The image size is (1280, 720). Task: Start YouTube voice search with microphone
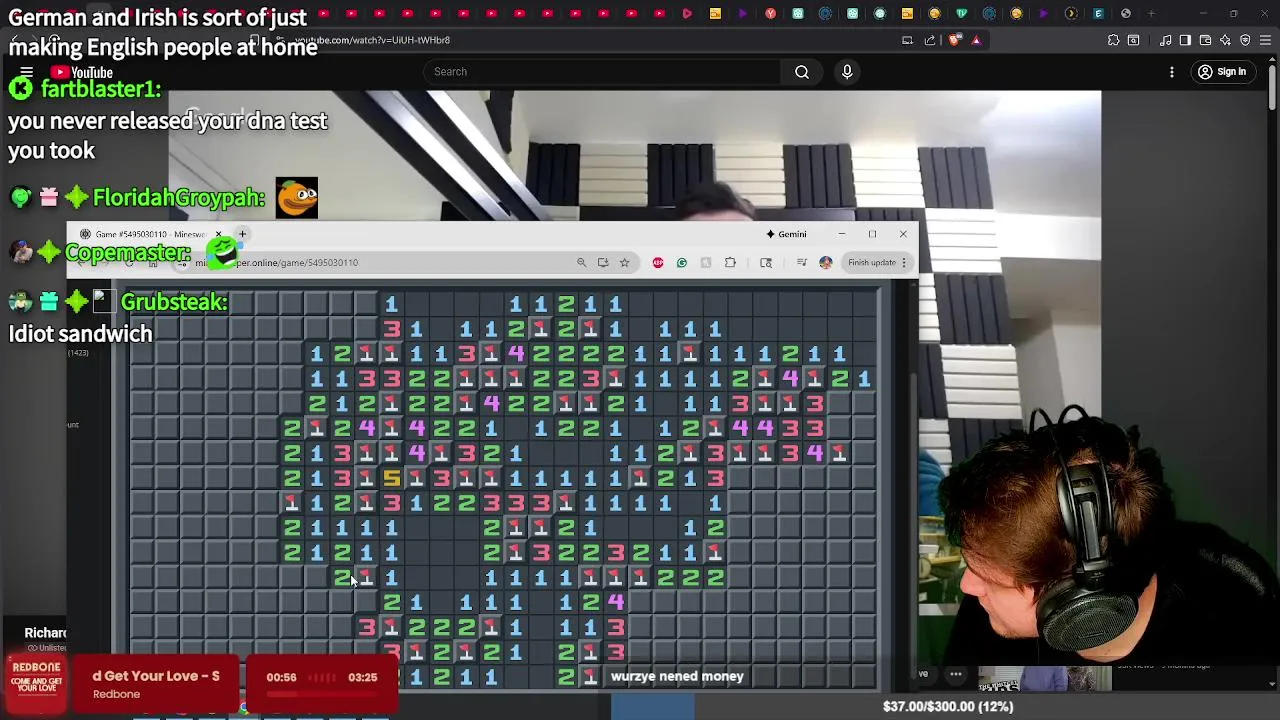(x=847, y=72)
